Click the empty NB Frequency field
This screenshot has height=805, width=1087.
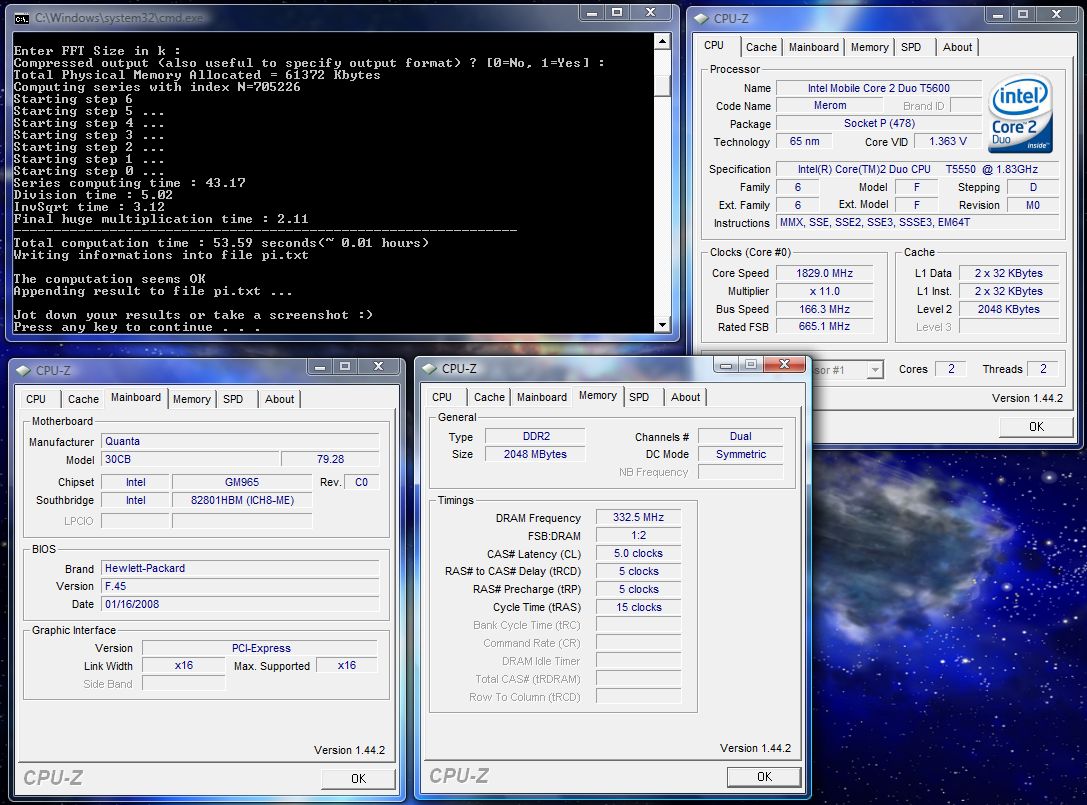pos(740,472)
